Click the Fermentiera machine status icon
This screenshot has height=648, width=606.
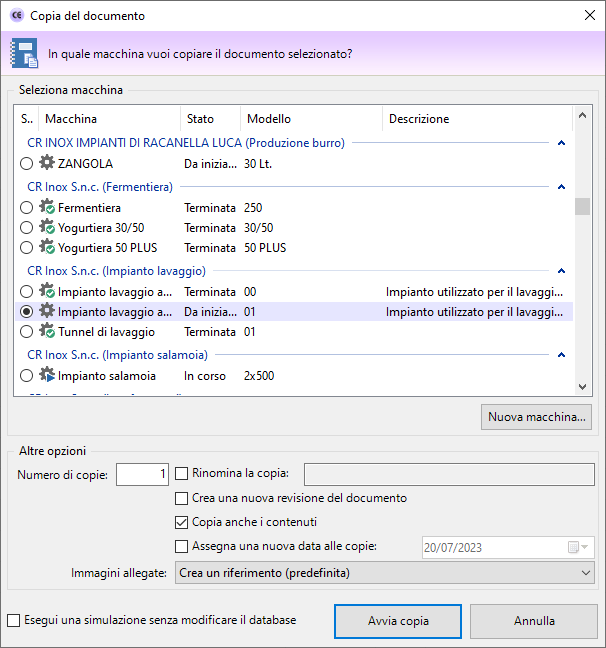coord(46,208)
